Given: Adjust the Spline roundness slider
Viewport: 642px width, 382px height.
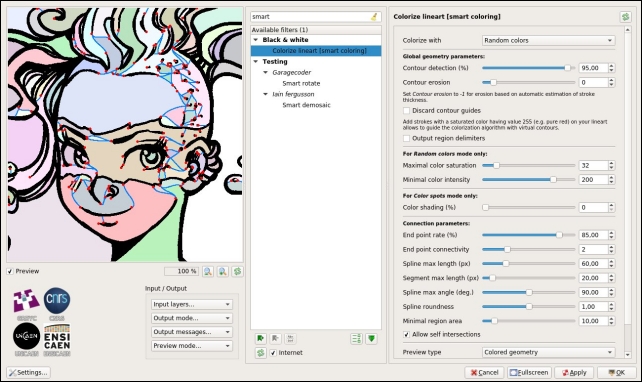Looking at the screenshot, I should (x=529, y=307).
